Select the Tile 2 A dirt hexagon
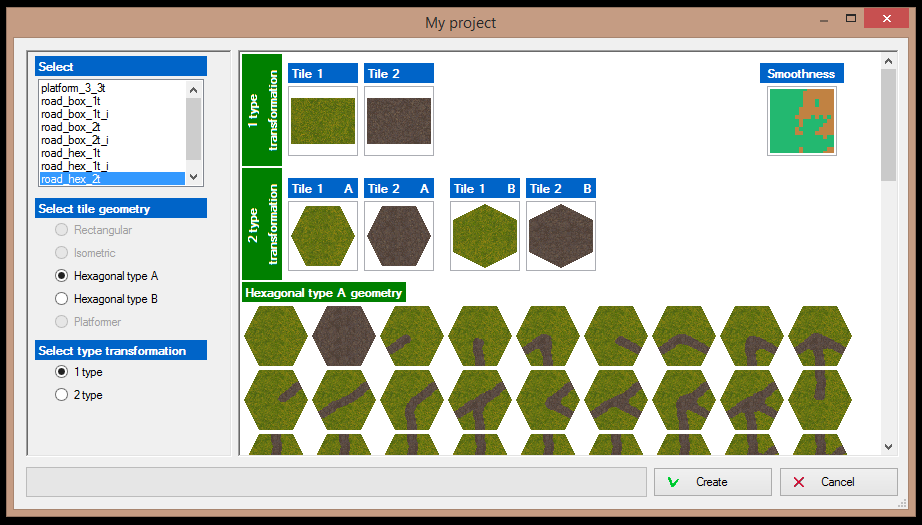The height and width of the screenshot is (525, 922). [398, 236]
